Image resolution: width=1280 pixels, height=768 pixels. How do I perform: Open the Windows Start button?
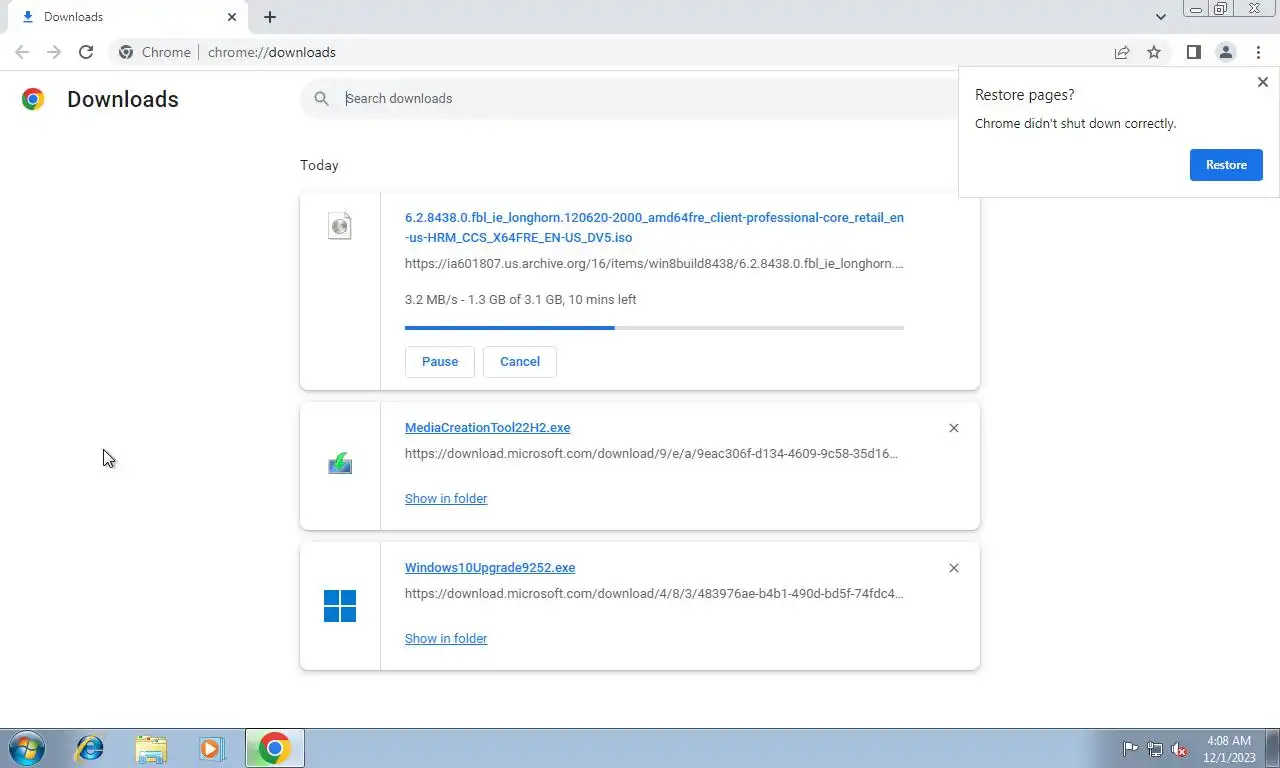coord(27,748)
